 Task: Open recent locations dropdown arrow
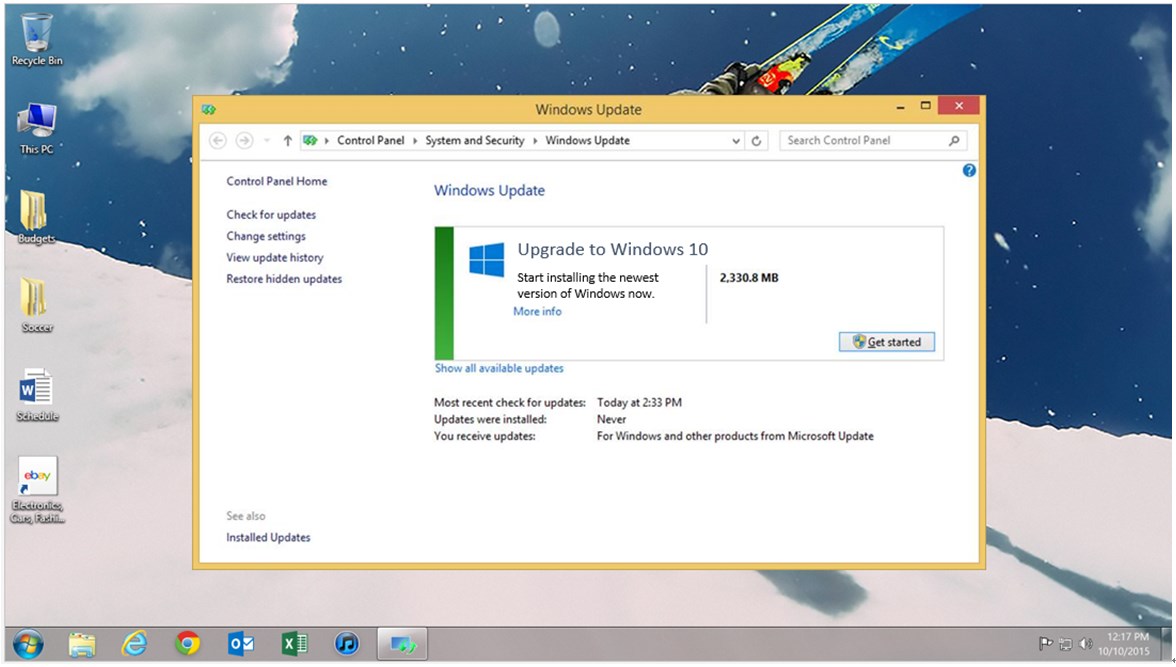coord(267,140)
